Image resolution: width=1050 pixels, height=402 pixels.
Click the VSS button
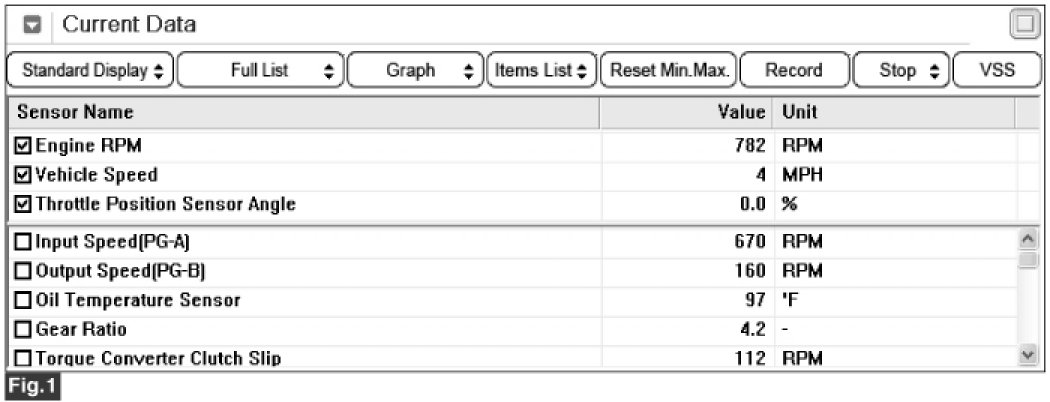click(x=995, y=70)
